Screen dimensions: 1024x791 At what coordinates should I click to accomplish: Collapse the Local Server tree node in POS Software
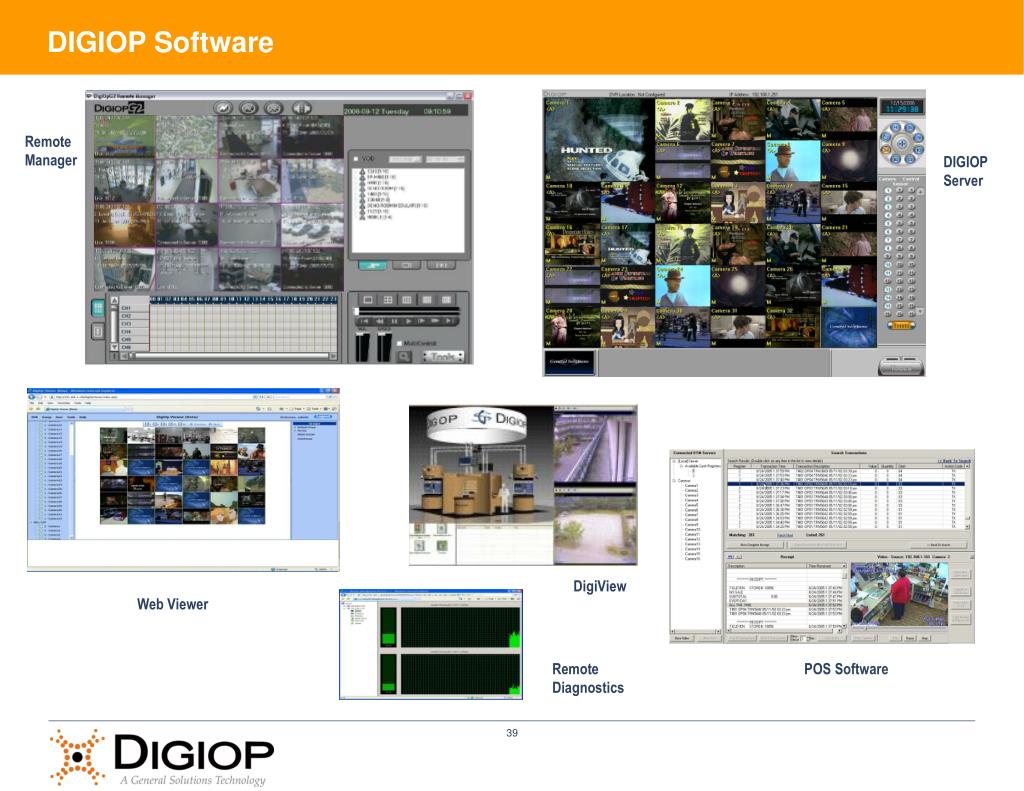tap(675, 461)
